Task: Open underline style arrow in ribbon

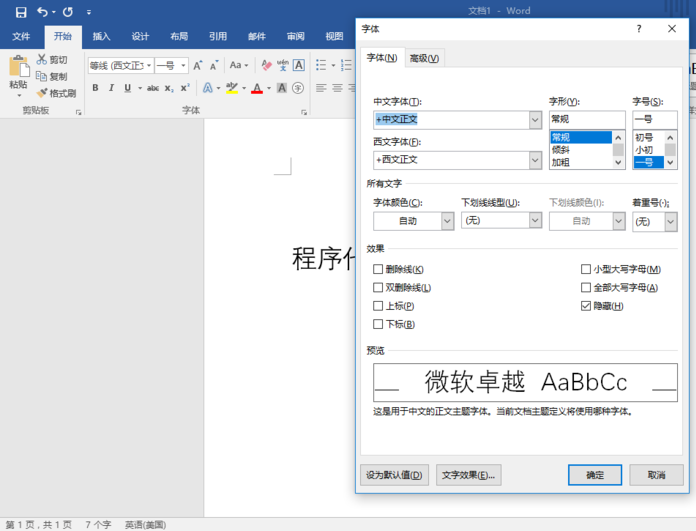Action: tap(140, 88)
